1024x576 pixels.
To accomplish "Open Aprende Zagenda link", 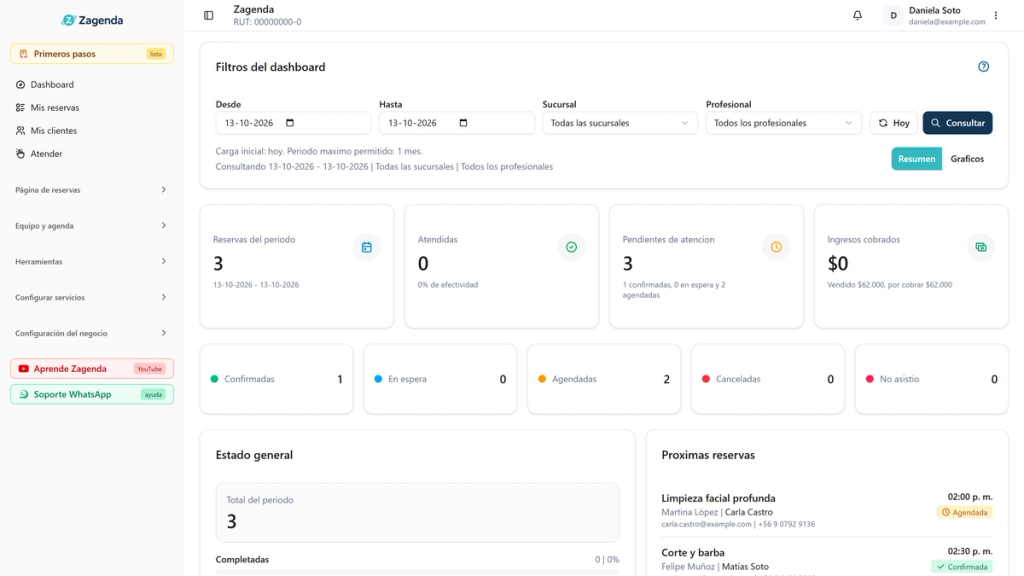I will pos(91,369).
